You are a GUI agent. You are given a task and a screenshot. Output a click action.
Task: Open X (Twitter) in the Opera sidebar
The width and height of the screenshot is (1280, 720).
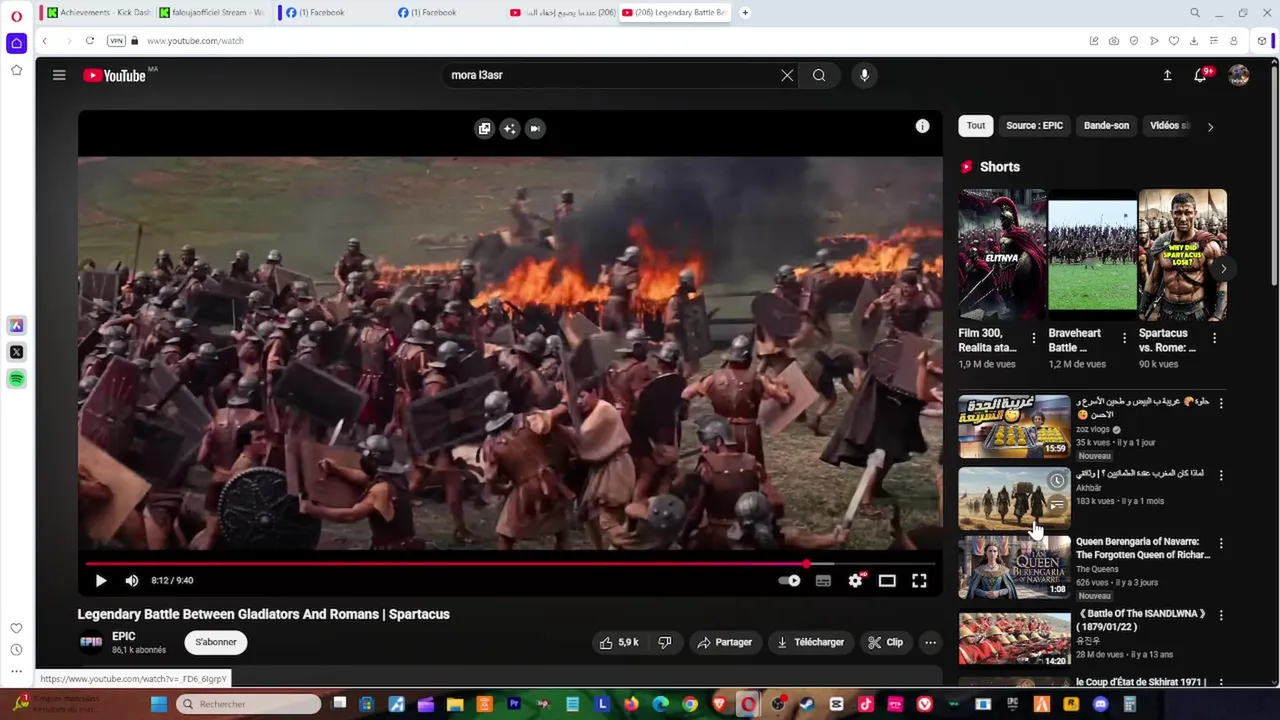point(16,352)
